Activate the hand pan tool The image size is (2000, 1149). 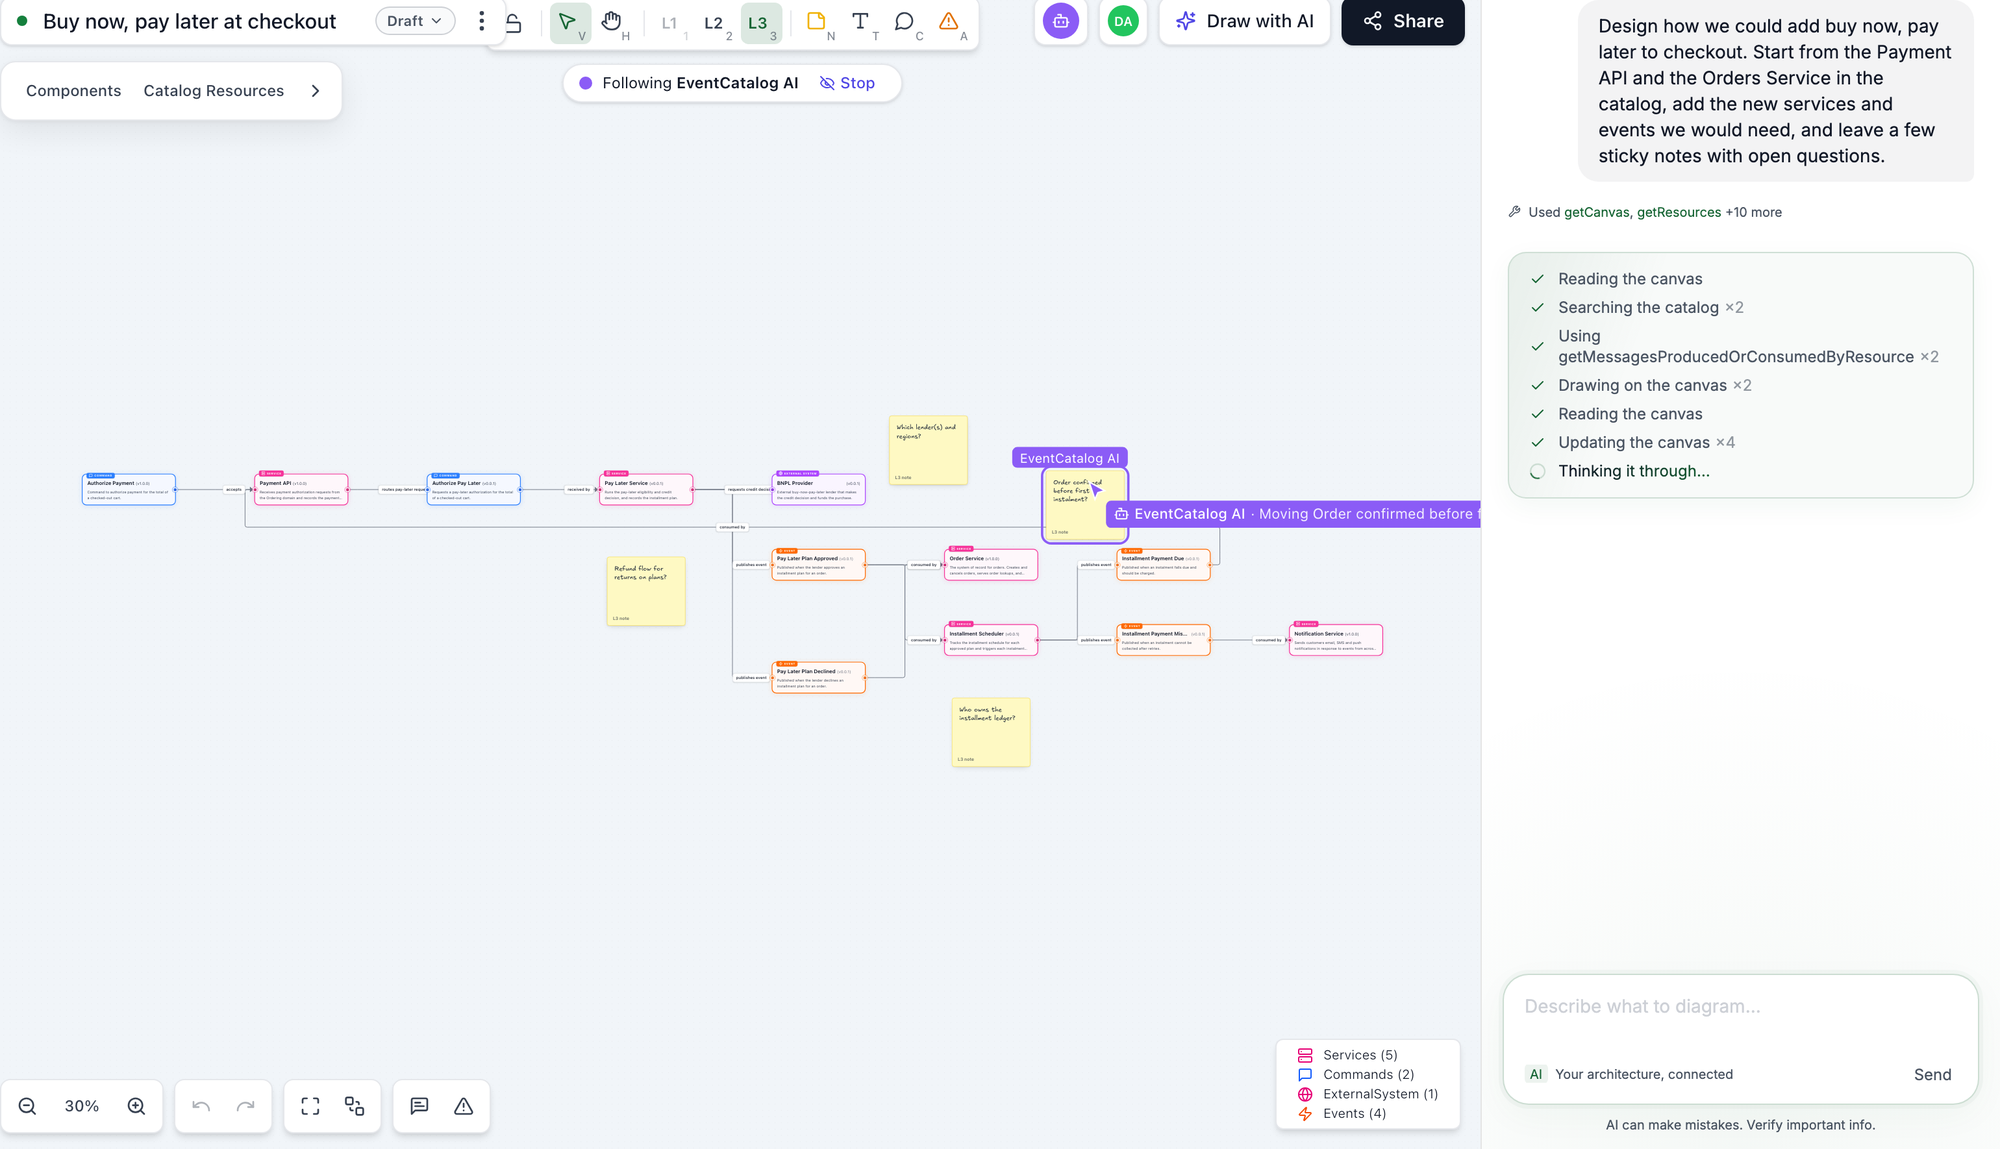click(x=612, y=22)
